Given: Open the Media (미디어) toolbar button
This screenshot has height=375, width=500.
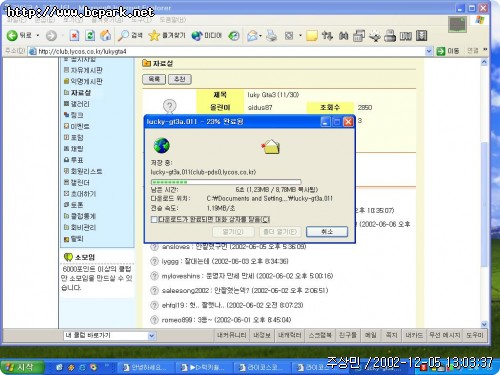Looking at the screenshot, I should [207, 35].
